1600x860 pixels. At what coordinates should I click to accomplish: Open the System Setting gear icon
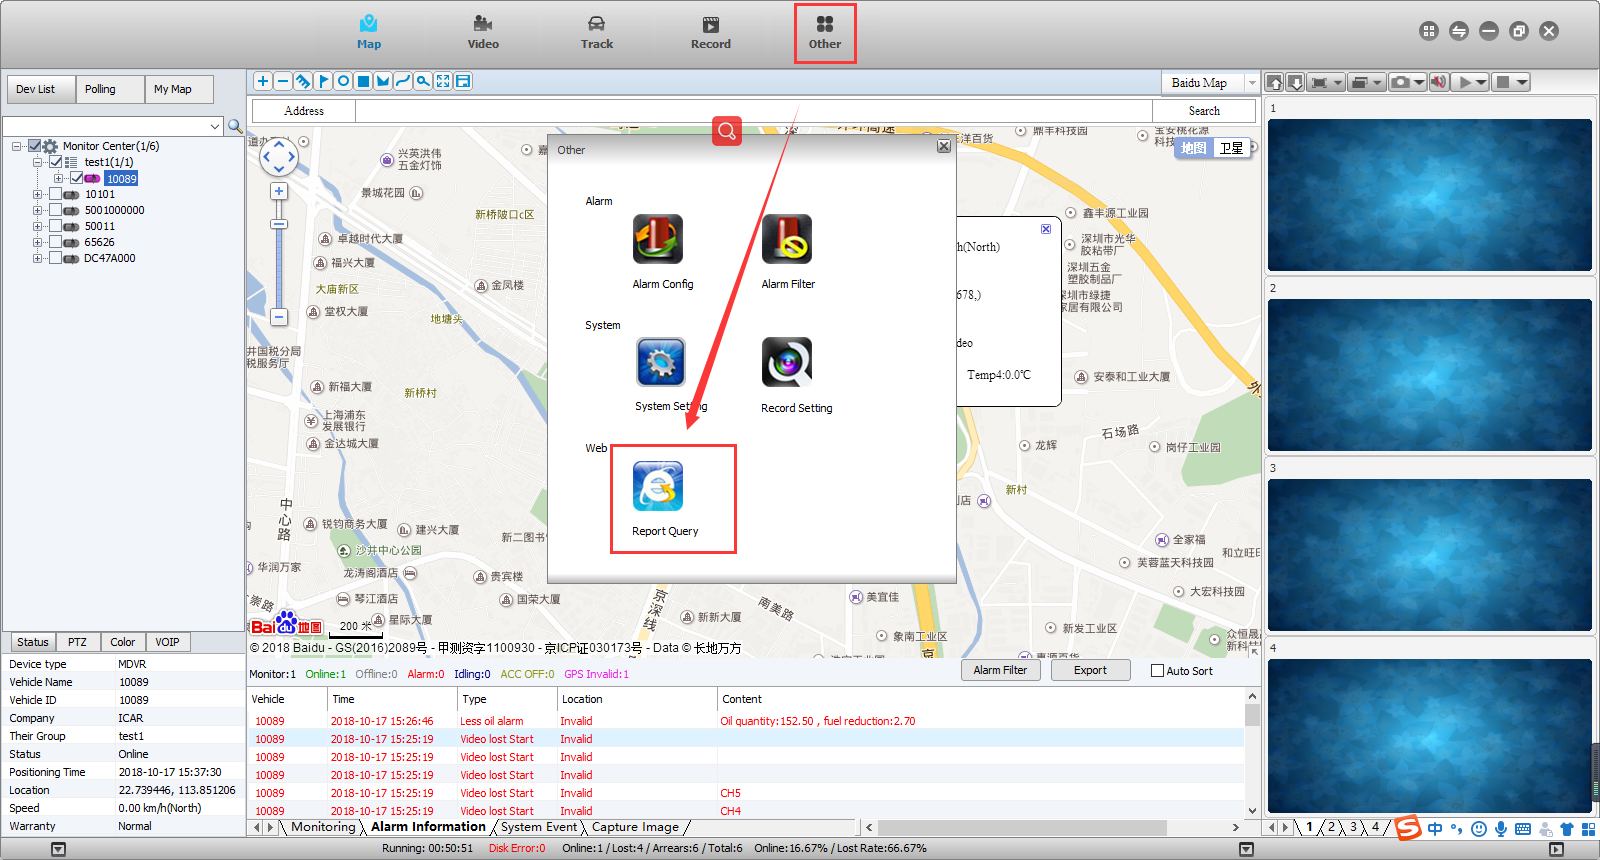pos(661,362)
